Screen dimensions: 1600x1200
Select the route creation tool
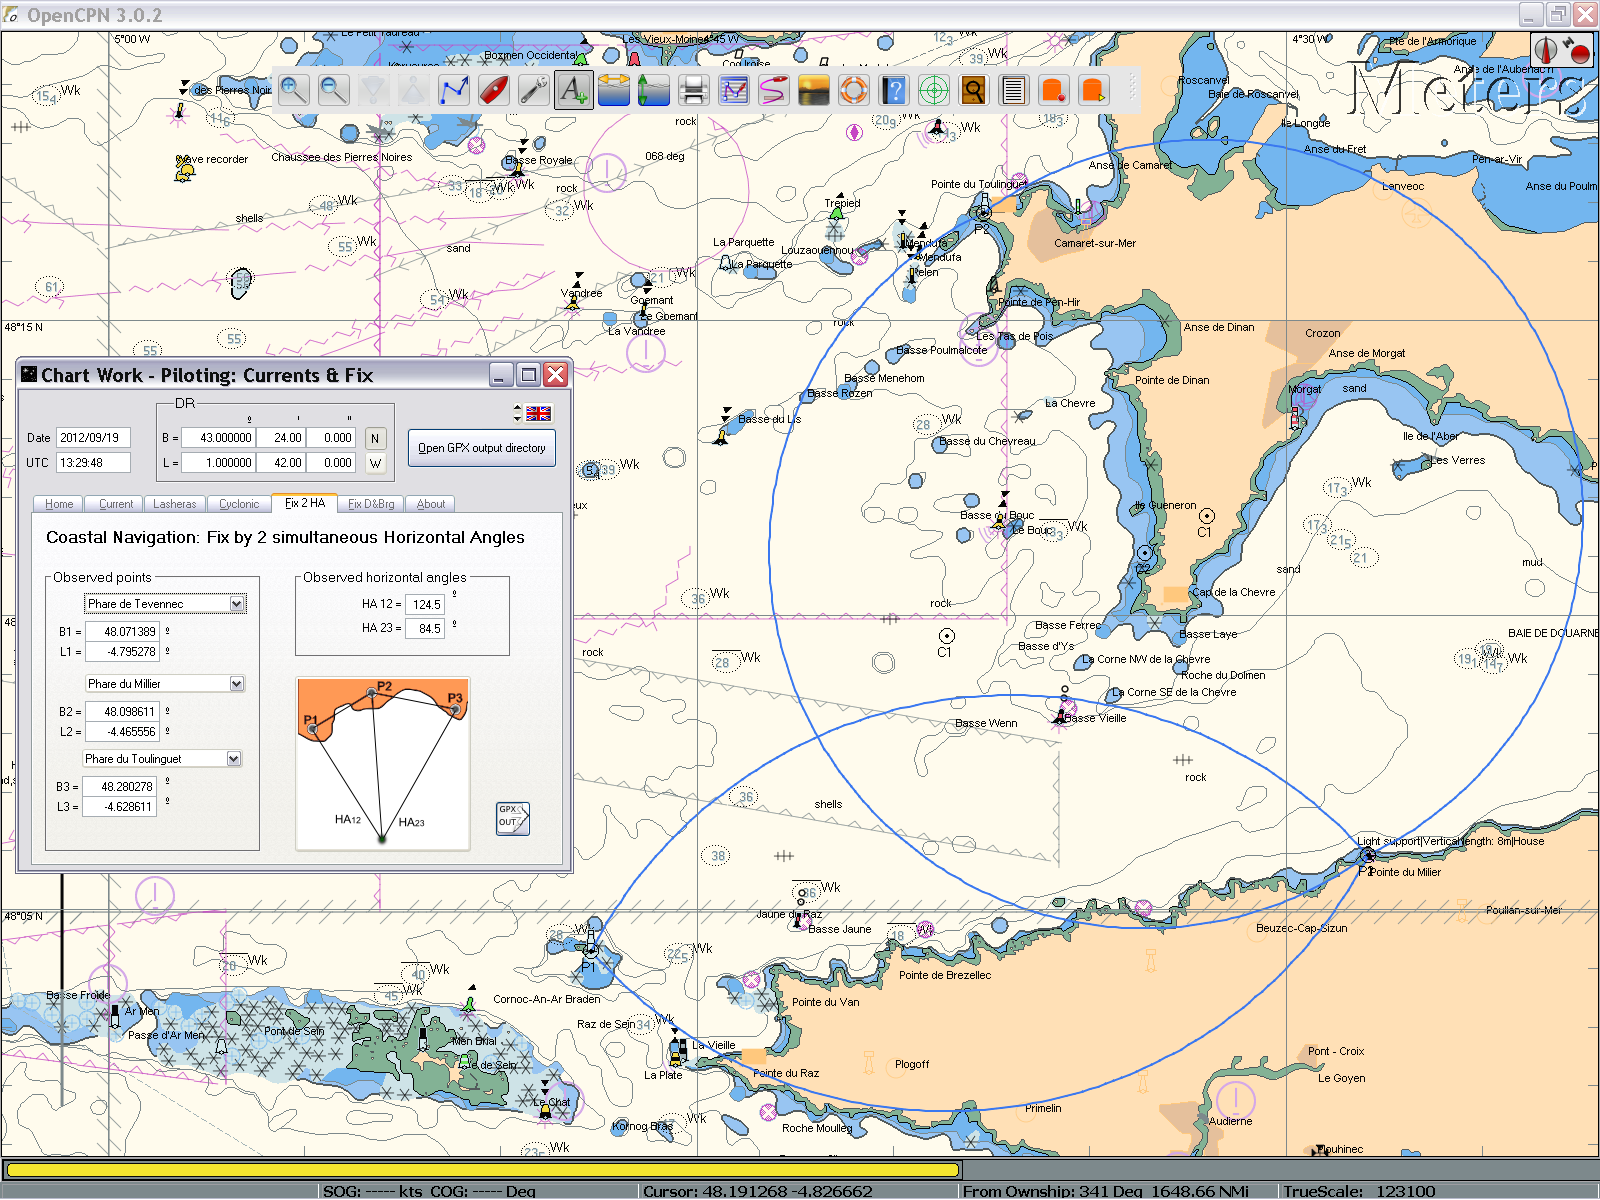[x=454, y=90]
